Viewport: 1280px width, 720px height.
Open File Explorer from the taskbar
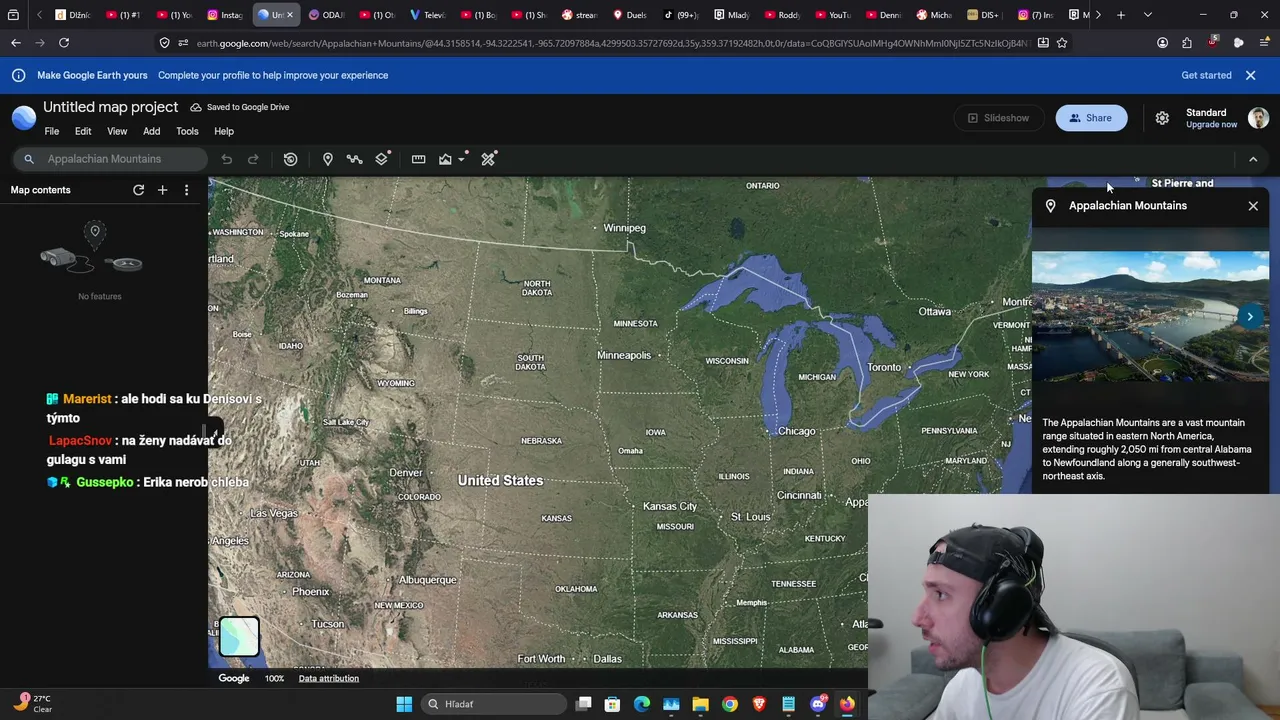701,704
